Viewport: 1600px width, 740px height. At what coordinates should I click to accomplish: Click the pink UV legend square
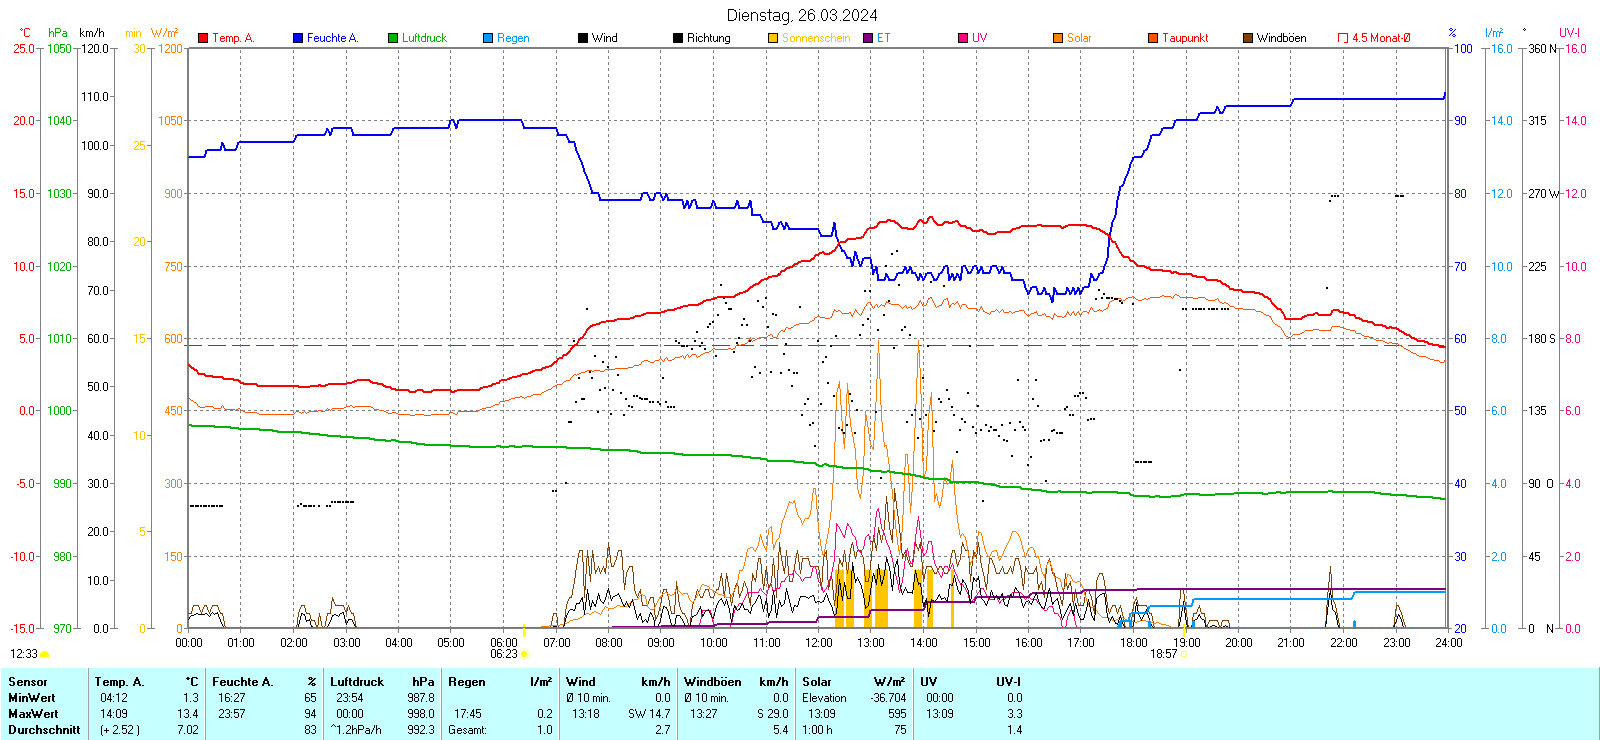(x=963, y=38)
